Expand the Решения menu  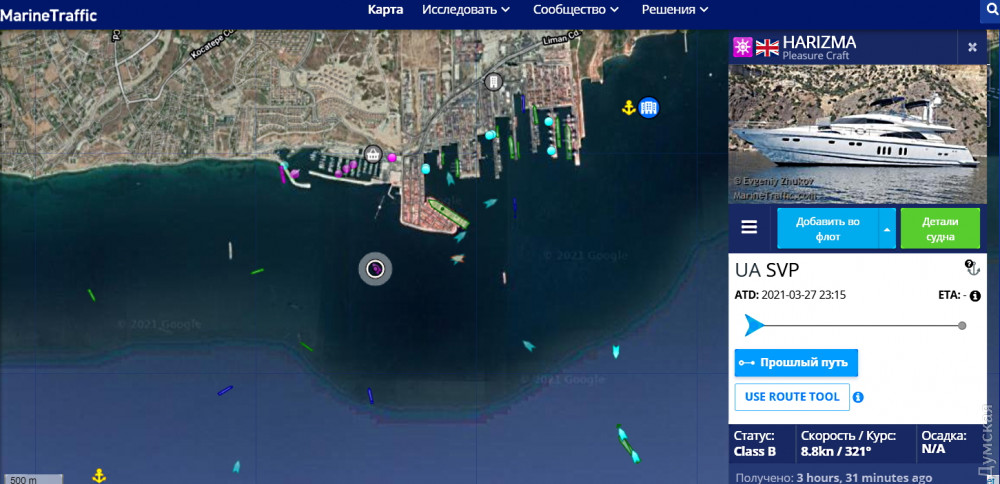click(675, 10)
